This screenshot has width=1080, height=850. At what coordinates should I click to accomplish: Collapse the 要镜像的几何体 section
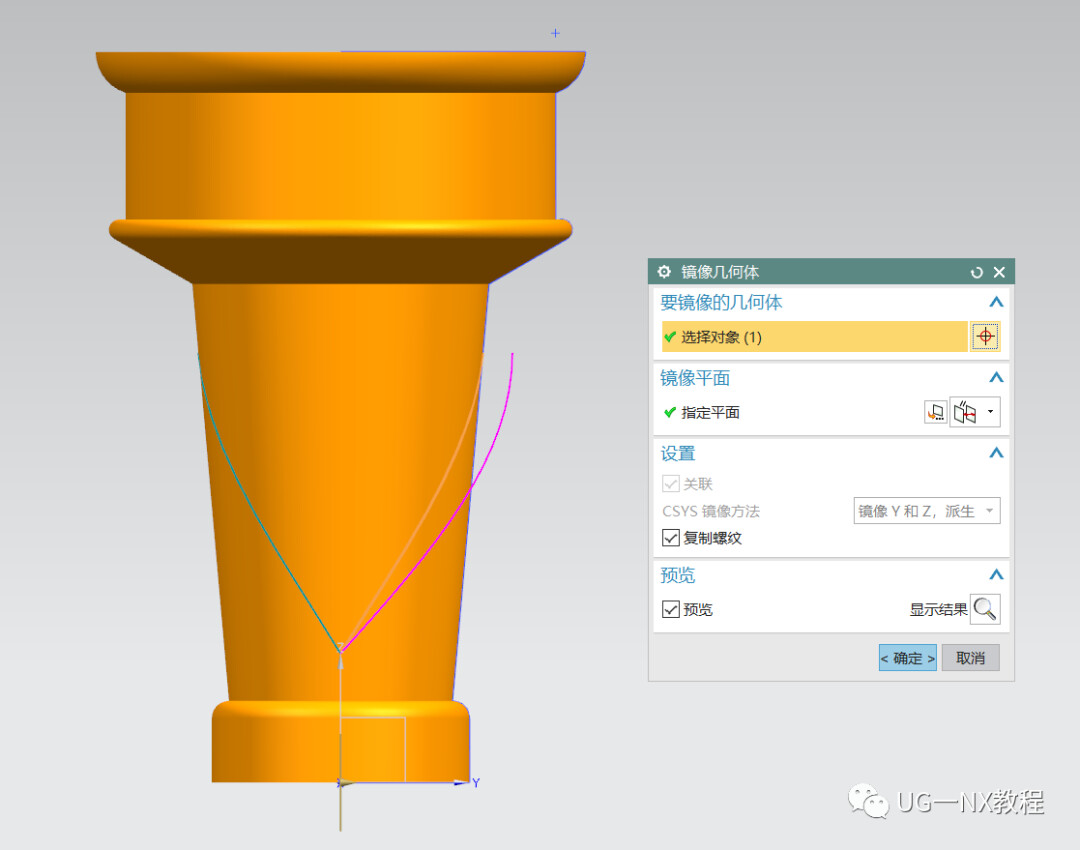(x=996, y=302)
